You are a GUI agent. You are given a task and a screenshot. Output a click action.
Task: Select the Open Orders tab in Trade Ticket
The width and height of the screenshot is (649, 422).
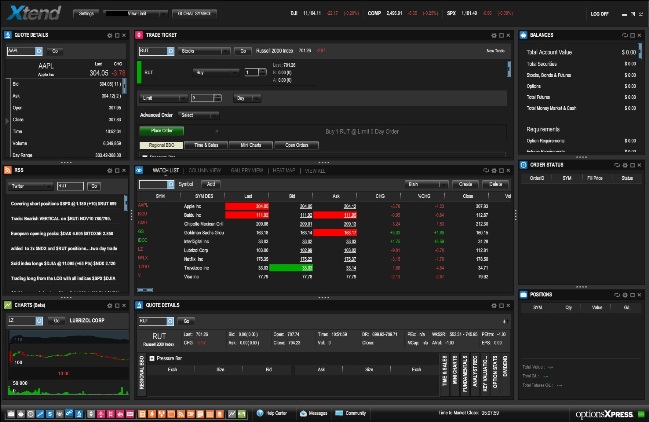296,145
